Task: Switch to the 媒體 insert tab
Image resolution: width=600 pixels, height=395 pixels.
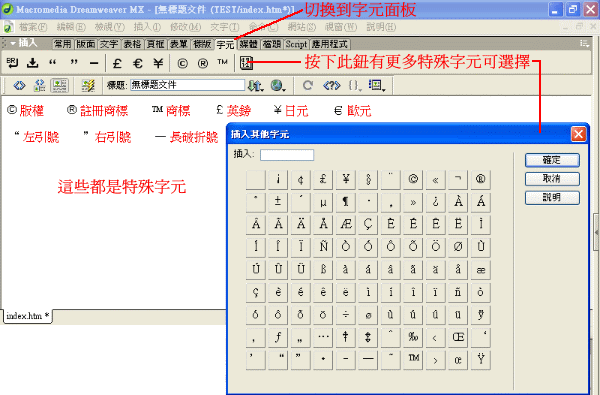Action: (248, 44)
